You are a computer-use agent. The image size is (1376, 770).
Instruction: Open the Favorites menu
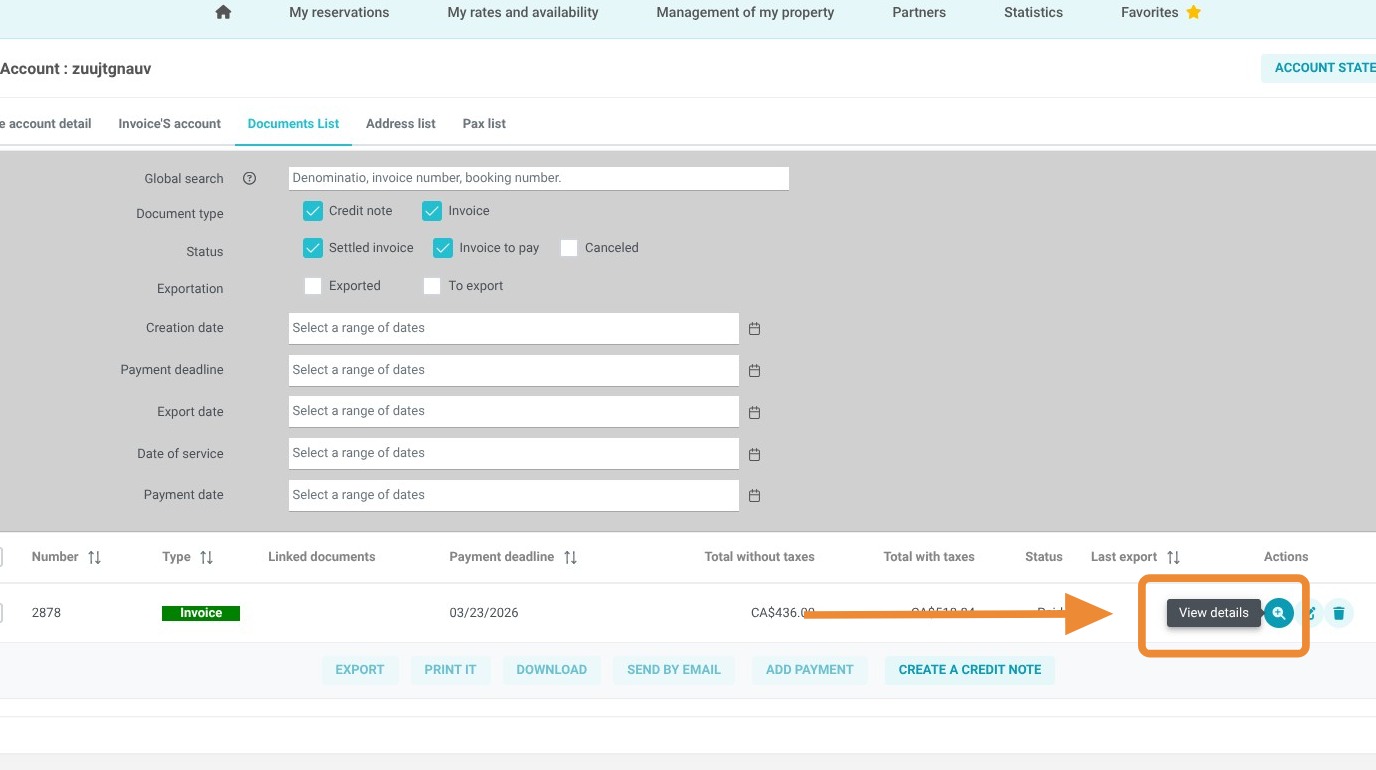1149,12
